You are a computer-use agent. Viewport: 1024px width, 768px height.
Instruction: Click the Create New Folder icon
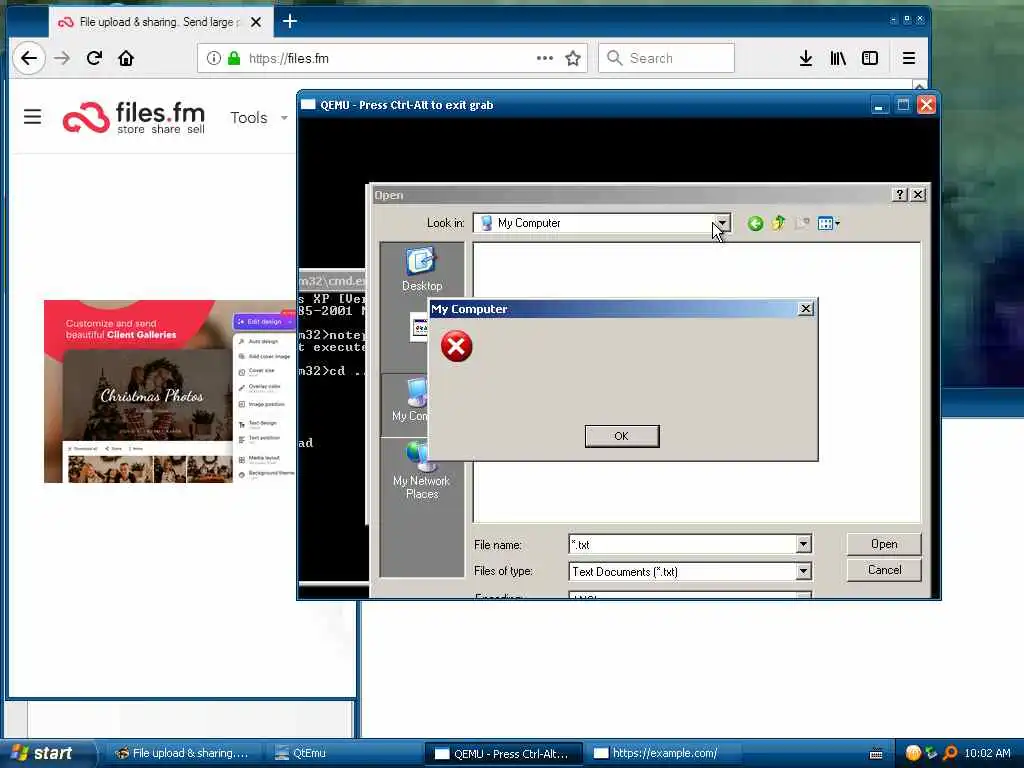click(802, 223)
